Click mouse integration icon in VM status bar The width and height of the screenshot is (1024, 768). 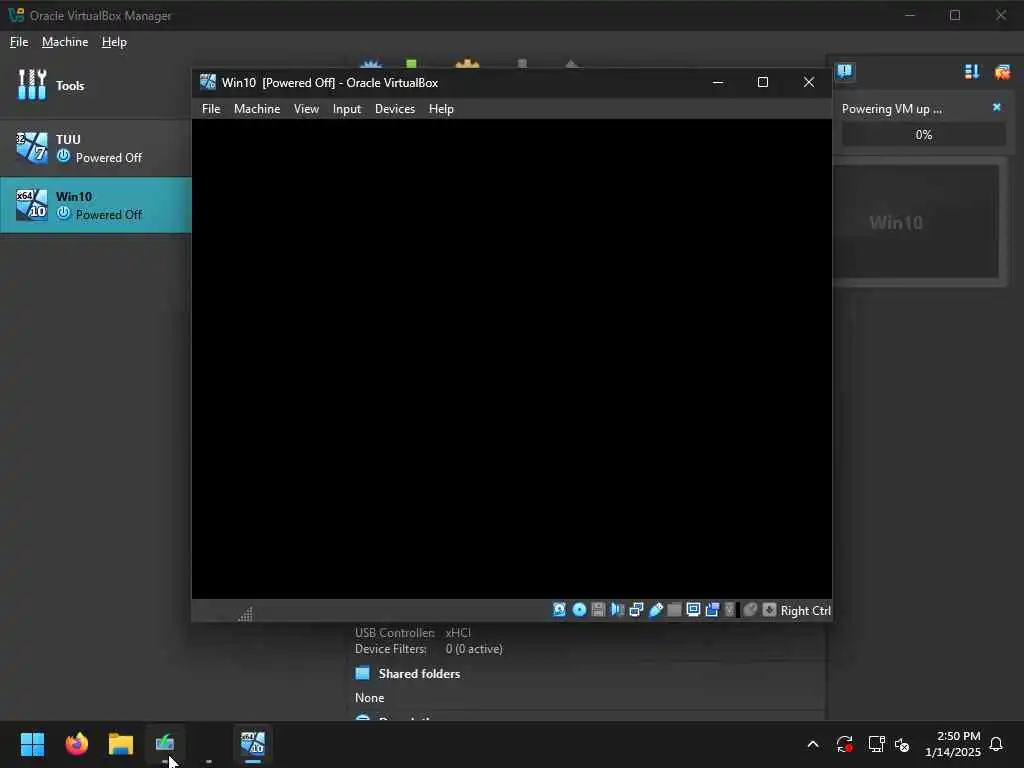coord(750,610)
